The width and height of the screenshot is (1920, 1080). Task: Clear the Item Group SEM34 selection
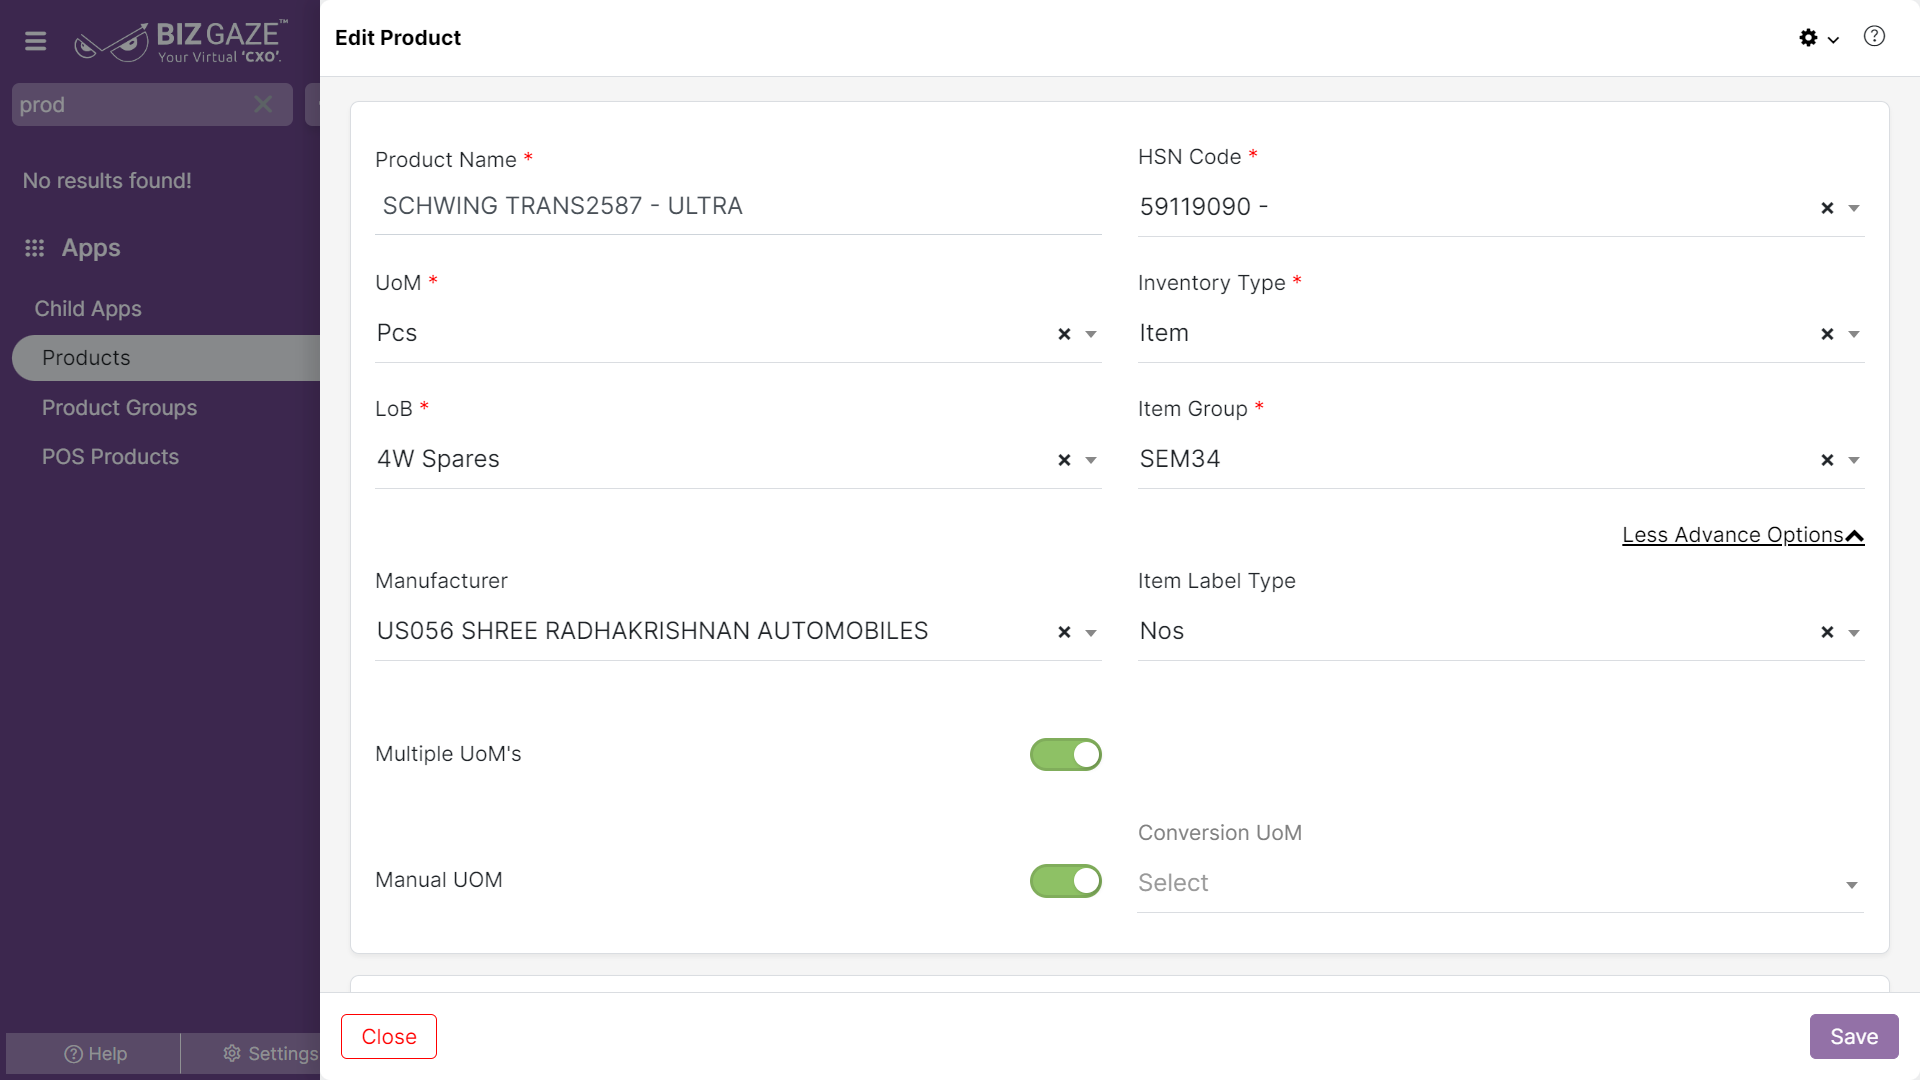point(1827,460)
